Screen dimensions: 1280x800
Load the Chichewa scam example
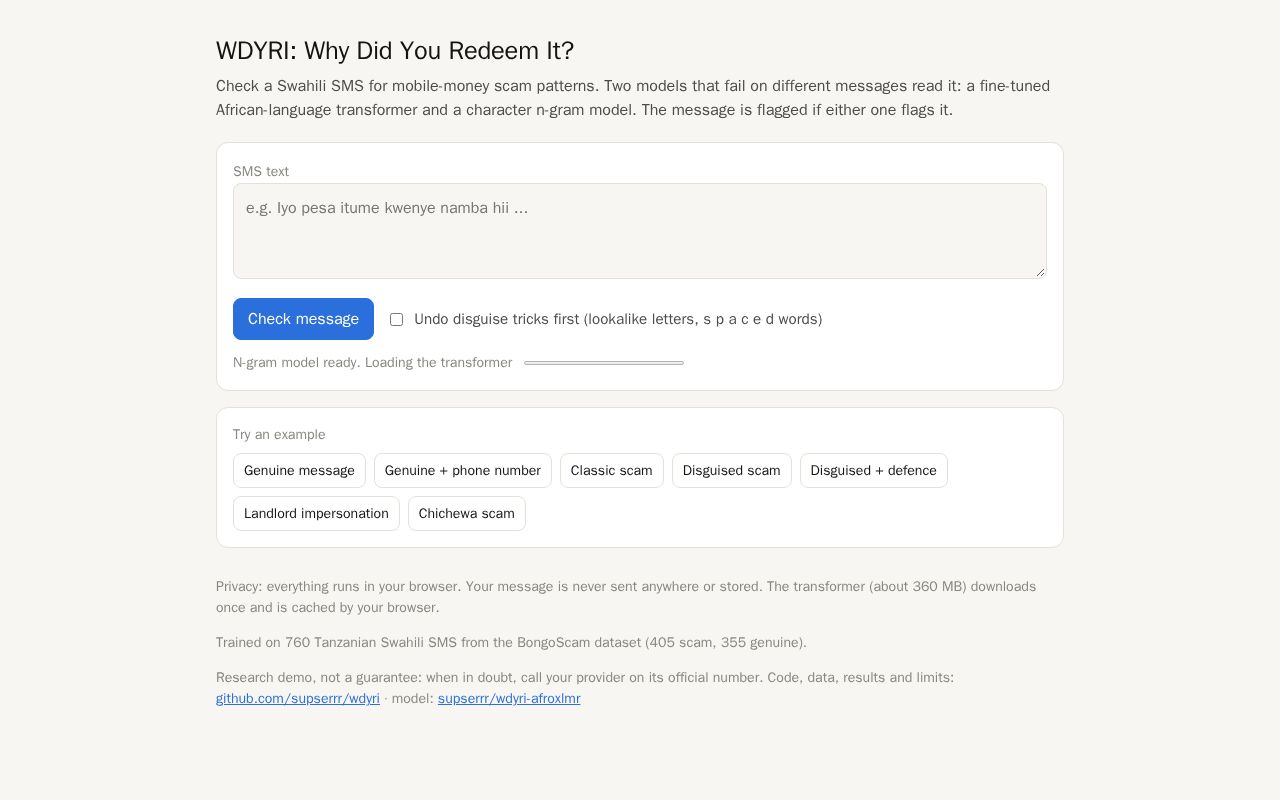(467, 514)
